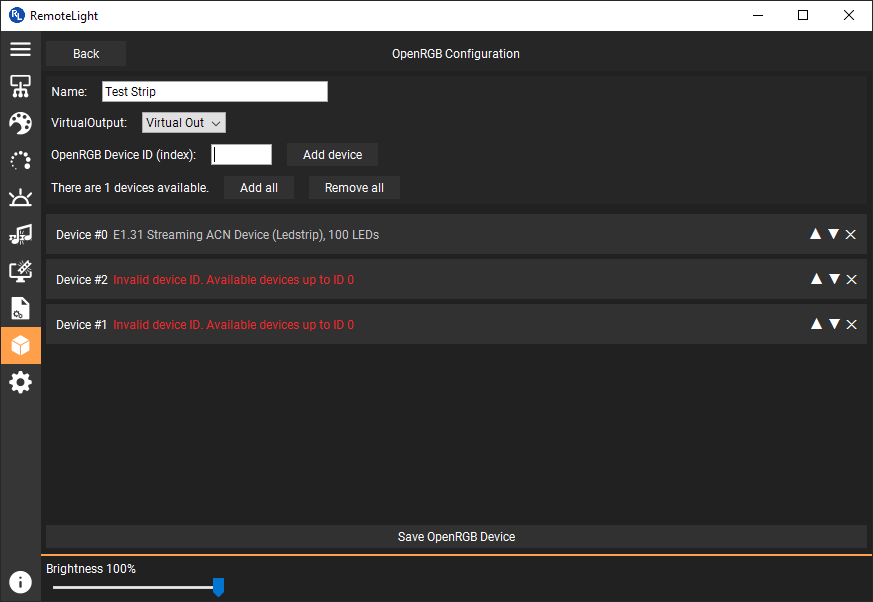Viewport: 873px width, 602px height.
Task: Open the Music Sync icon in sidebar
Action: click(21, 234)
